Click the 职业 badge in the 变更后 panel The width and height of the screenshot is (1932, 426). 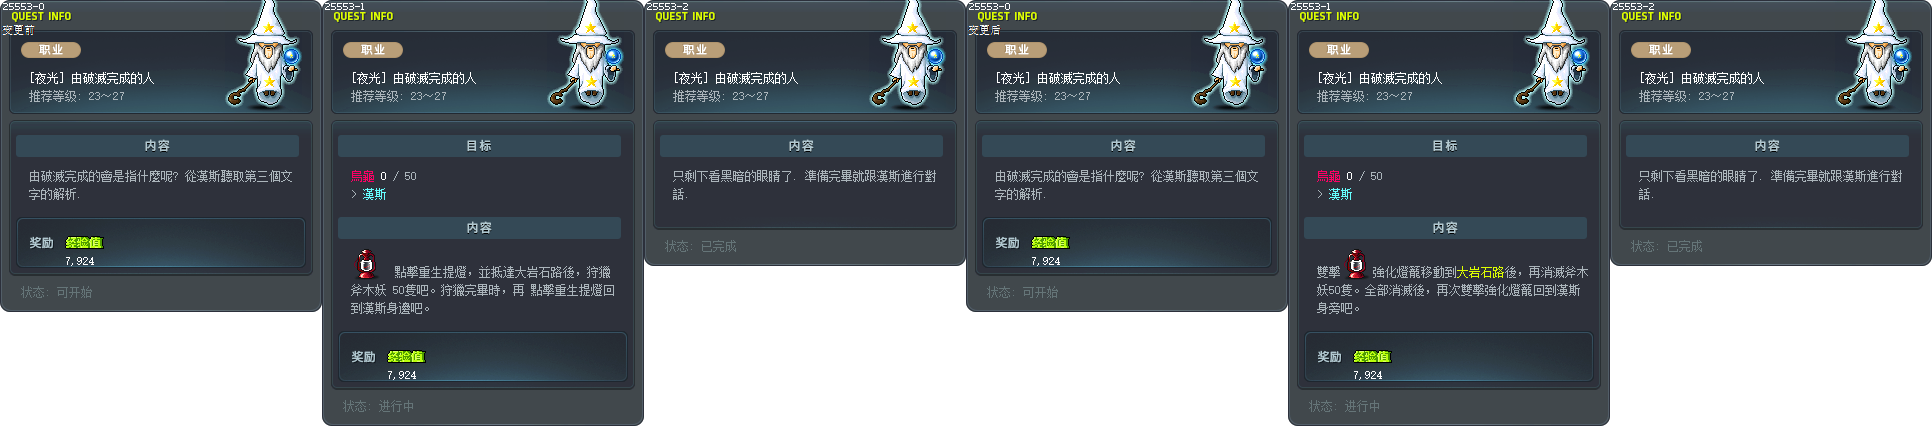coord(1017,50)
